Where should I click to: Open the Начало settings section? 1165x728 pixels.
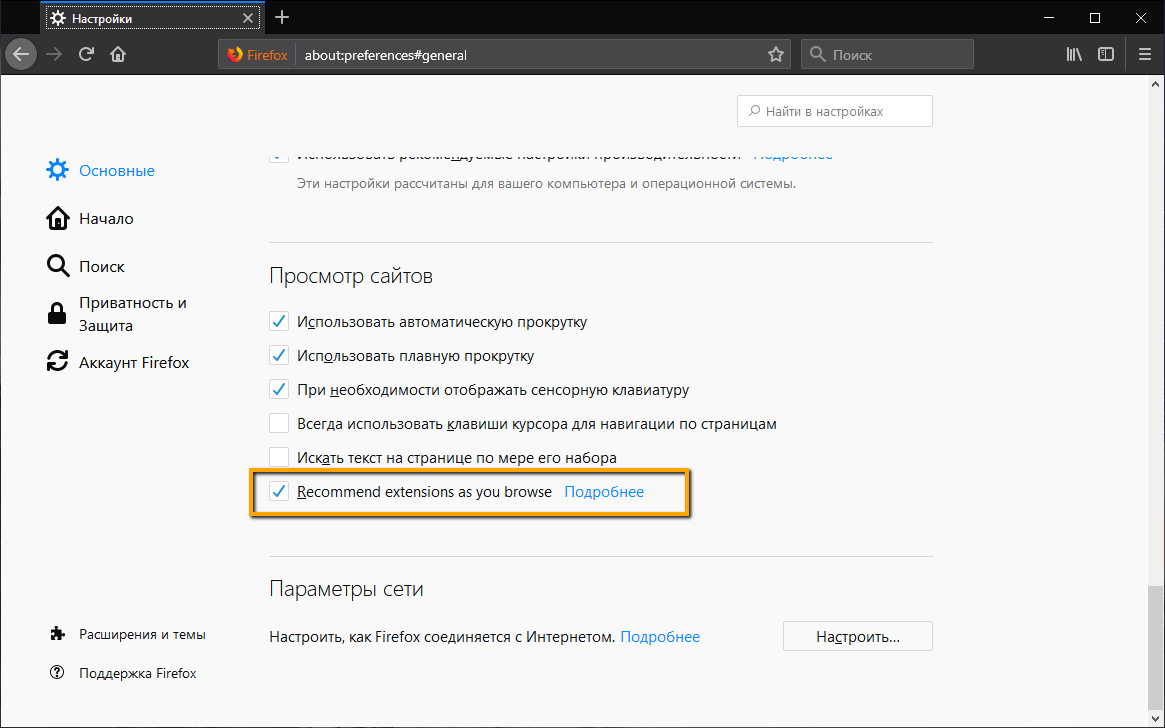coord(106,218)
